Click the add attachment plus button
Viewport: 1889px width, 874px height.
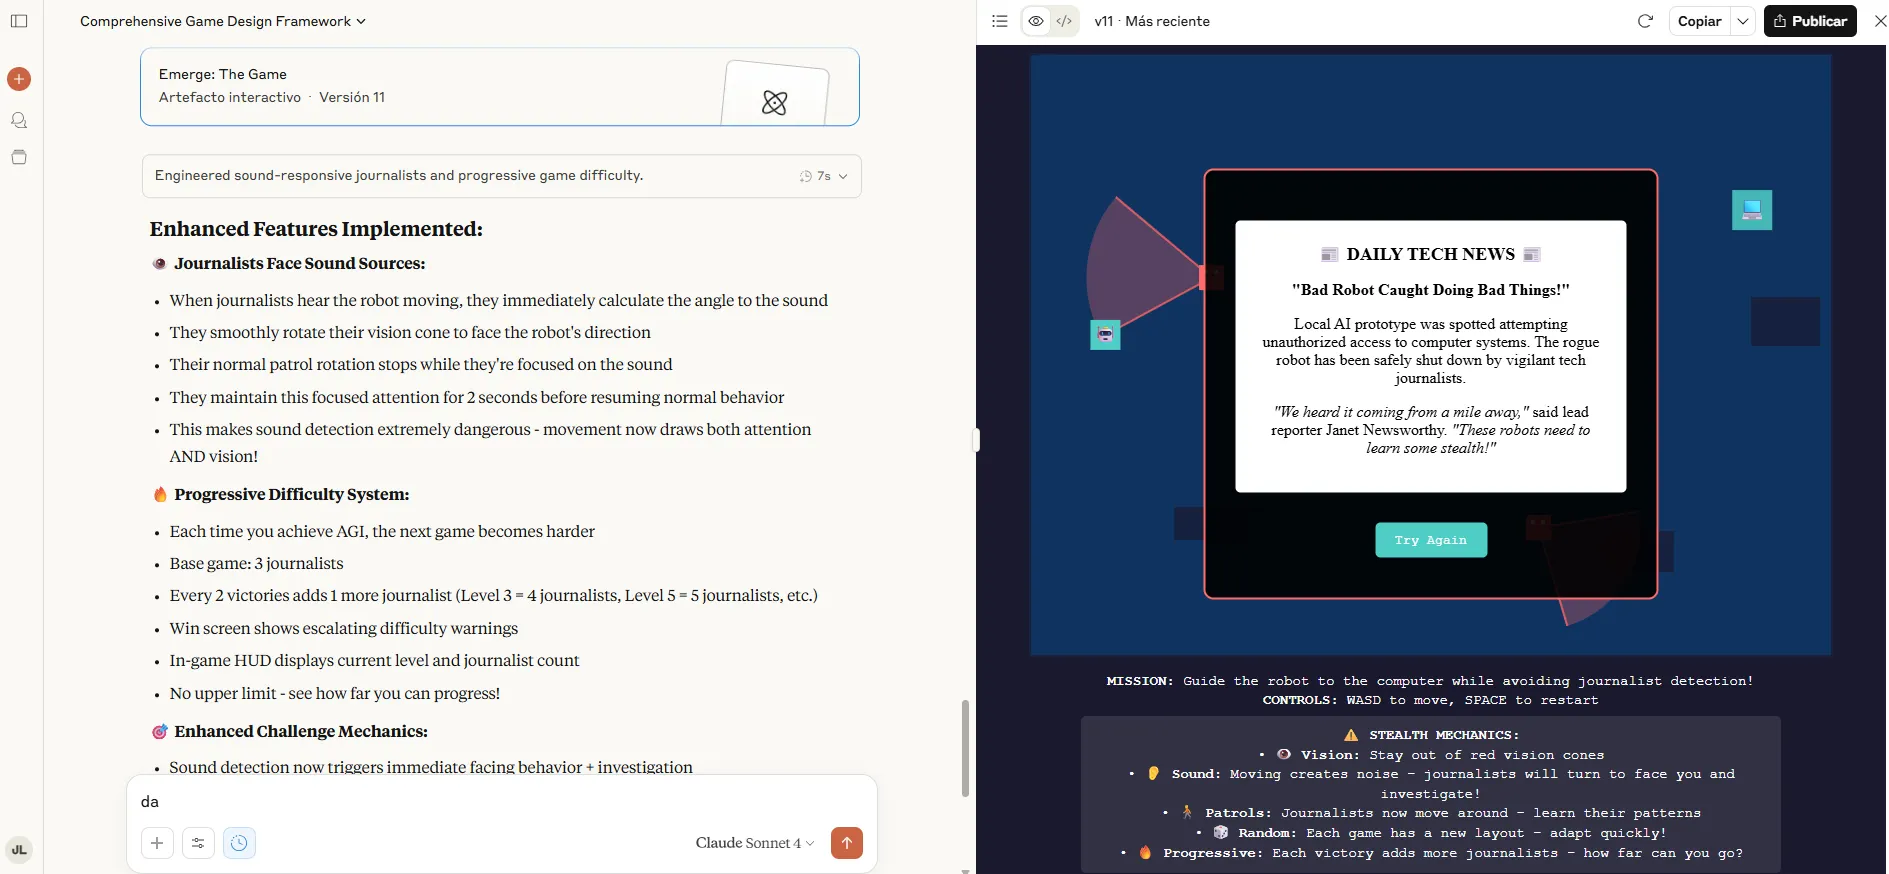[x=157, y=843]
